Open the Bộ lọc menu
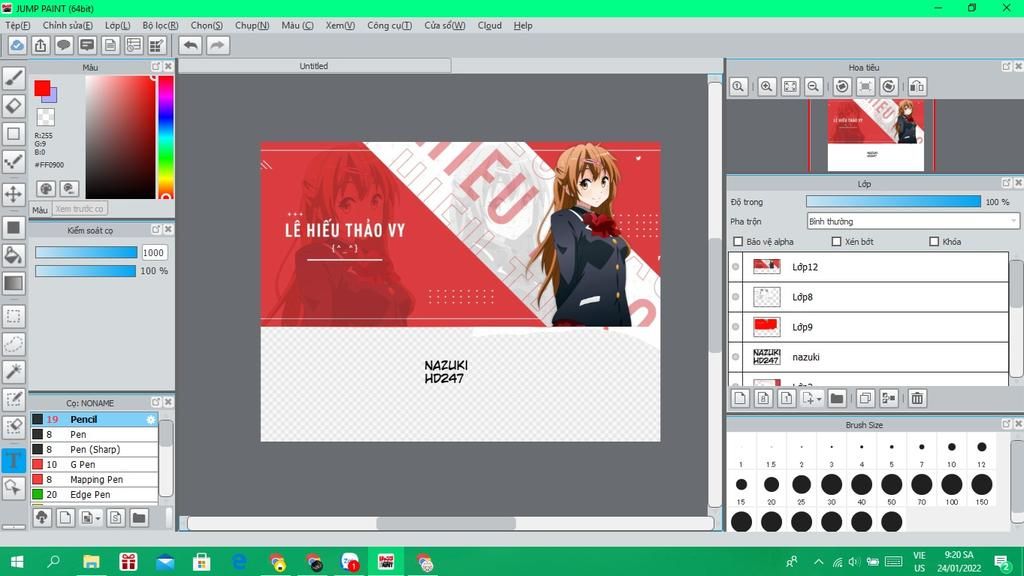 tap(160, 25)
